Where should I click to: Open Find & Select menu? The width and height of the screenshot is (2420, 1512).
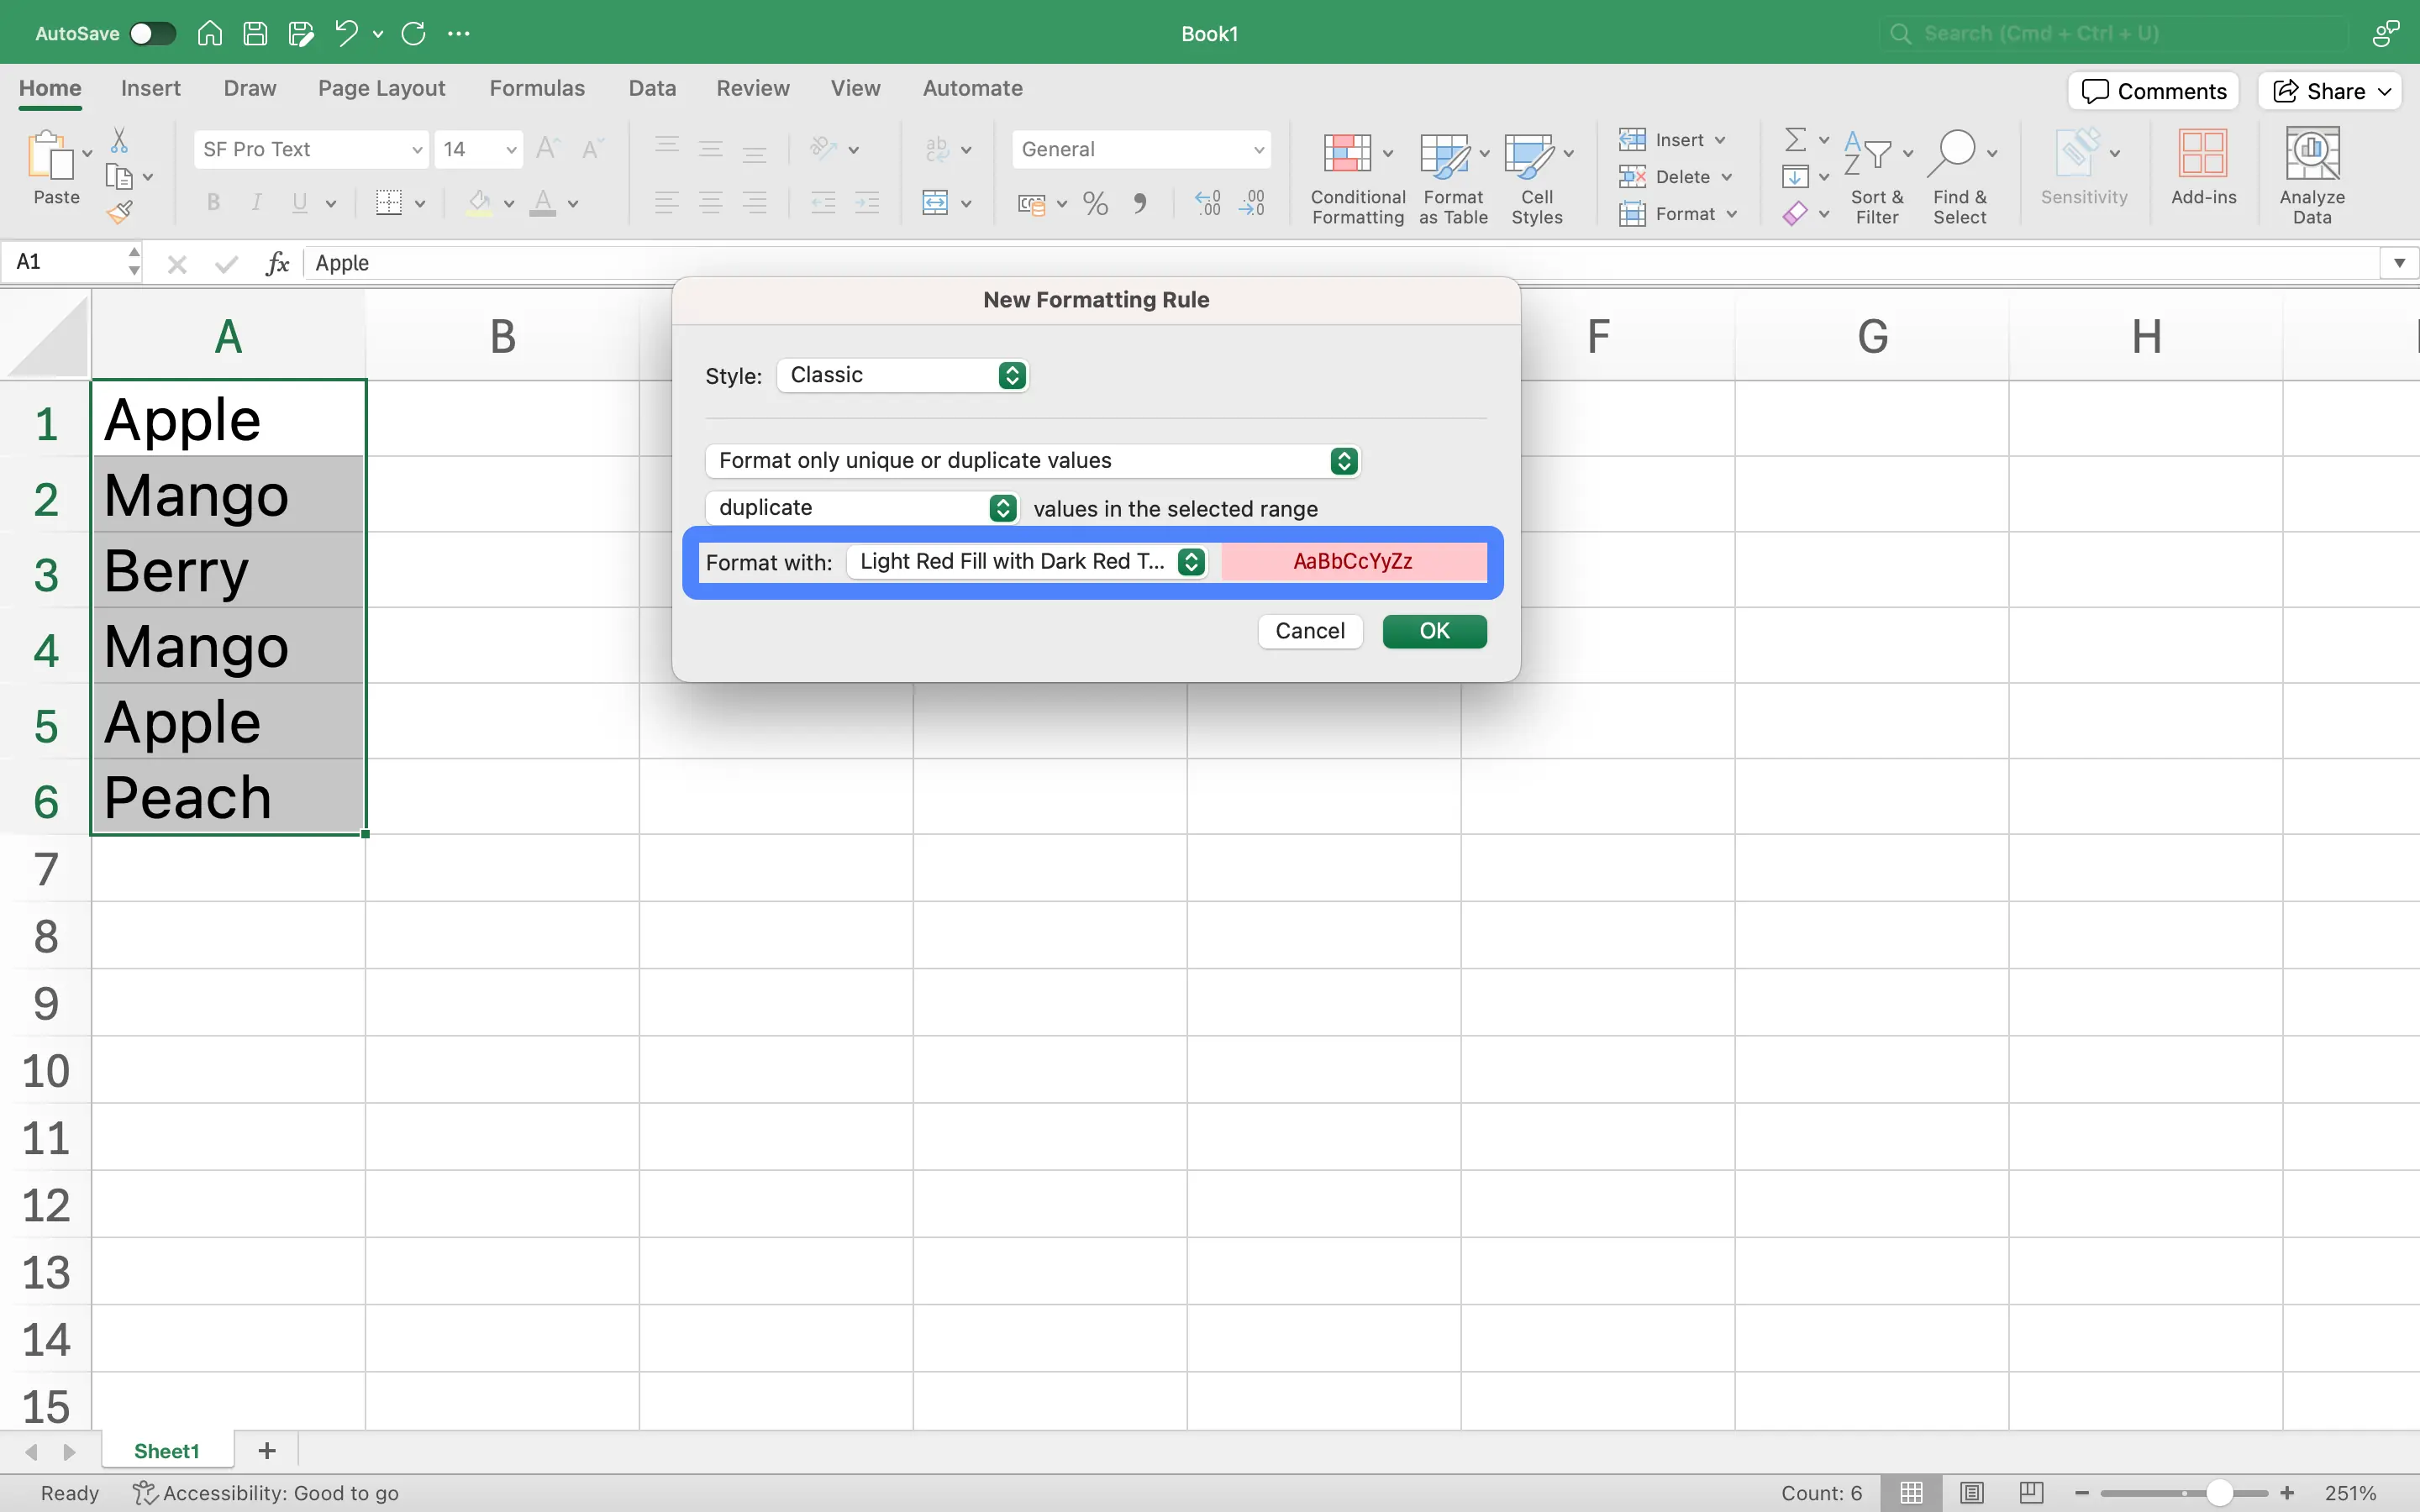click(1960, 178)
